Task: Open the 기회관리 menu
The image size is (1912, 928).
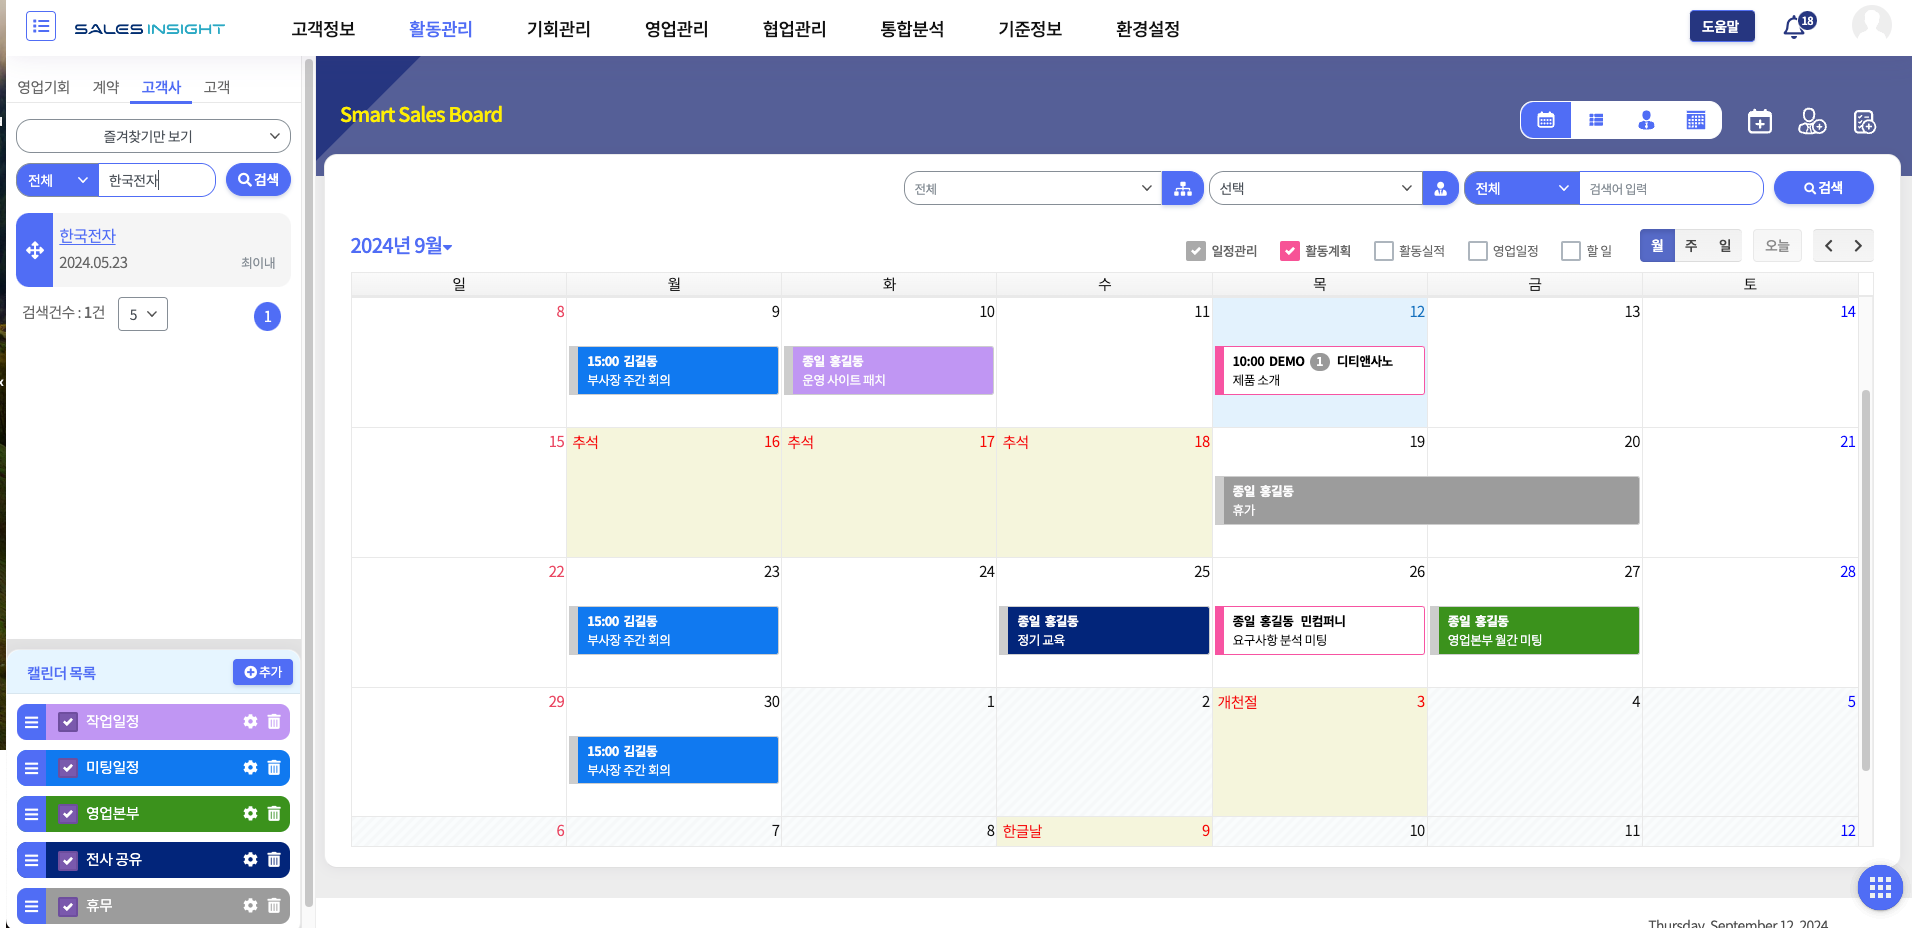Action: 558,29
